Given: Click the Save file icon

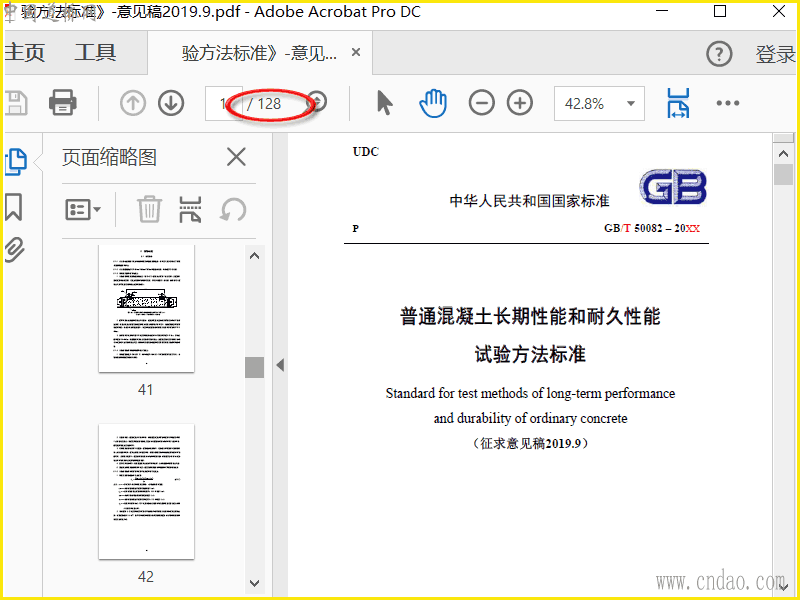Looking at the screenshot, I should coord(15,103).
